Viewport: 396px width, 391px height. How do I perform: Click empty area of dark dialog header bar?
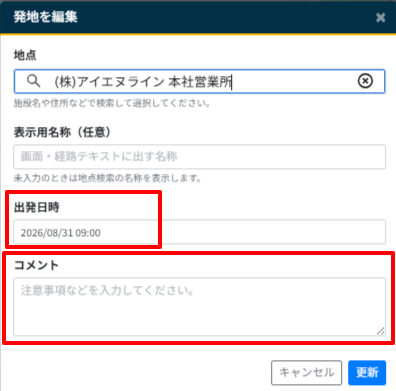pyautogui.click(x=227, y=17)
